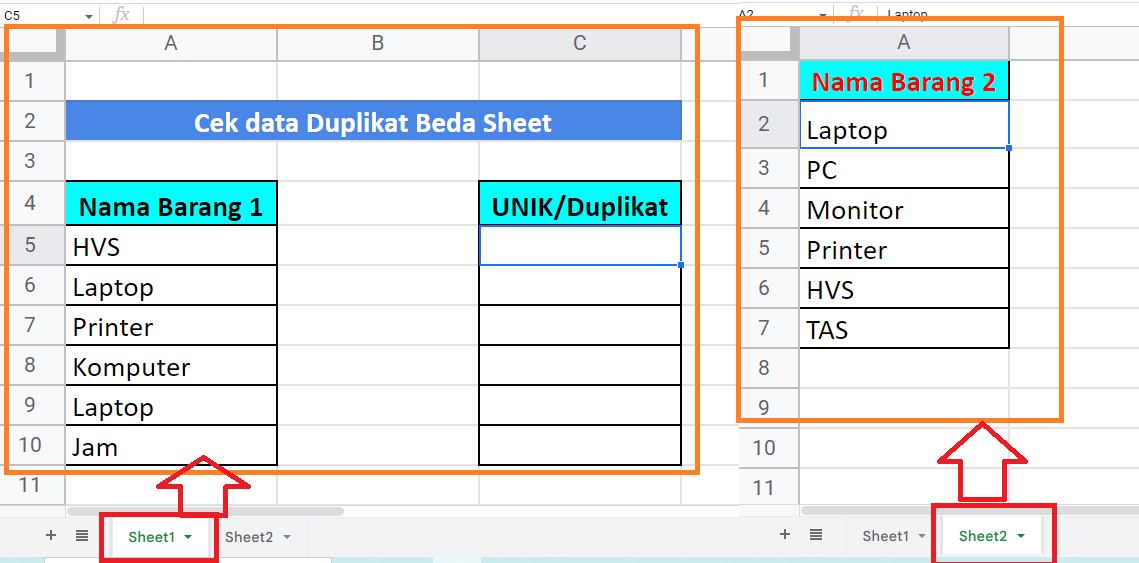The width and height of the screenshot is (1139, 563).
Task: Open active Sheet2 tab menu arrow, Nama Barang 2 pane
Action: point(1021,536)
